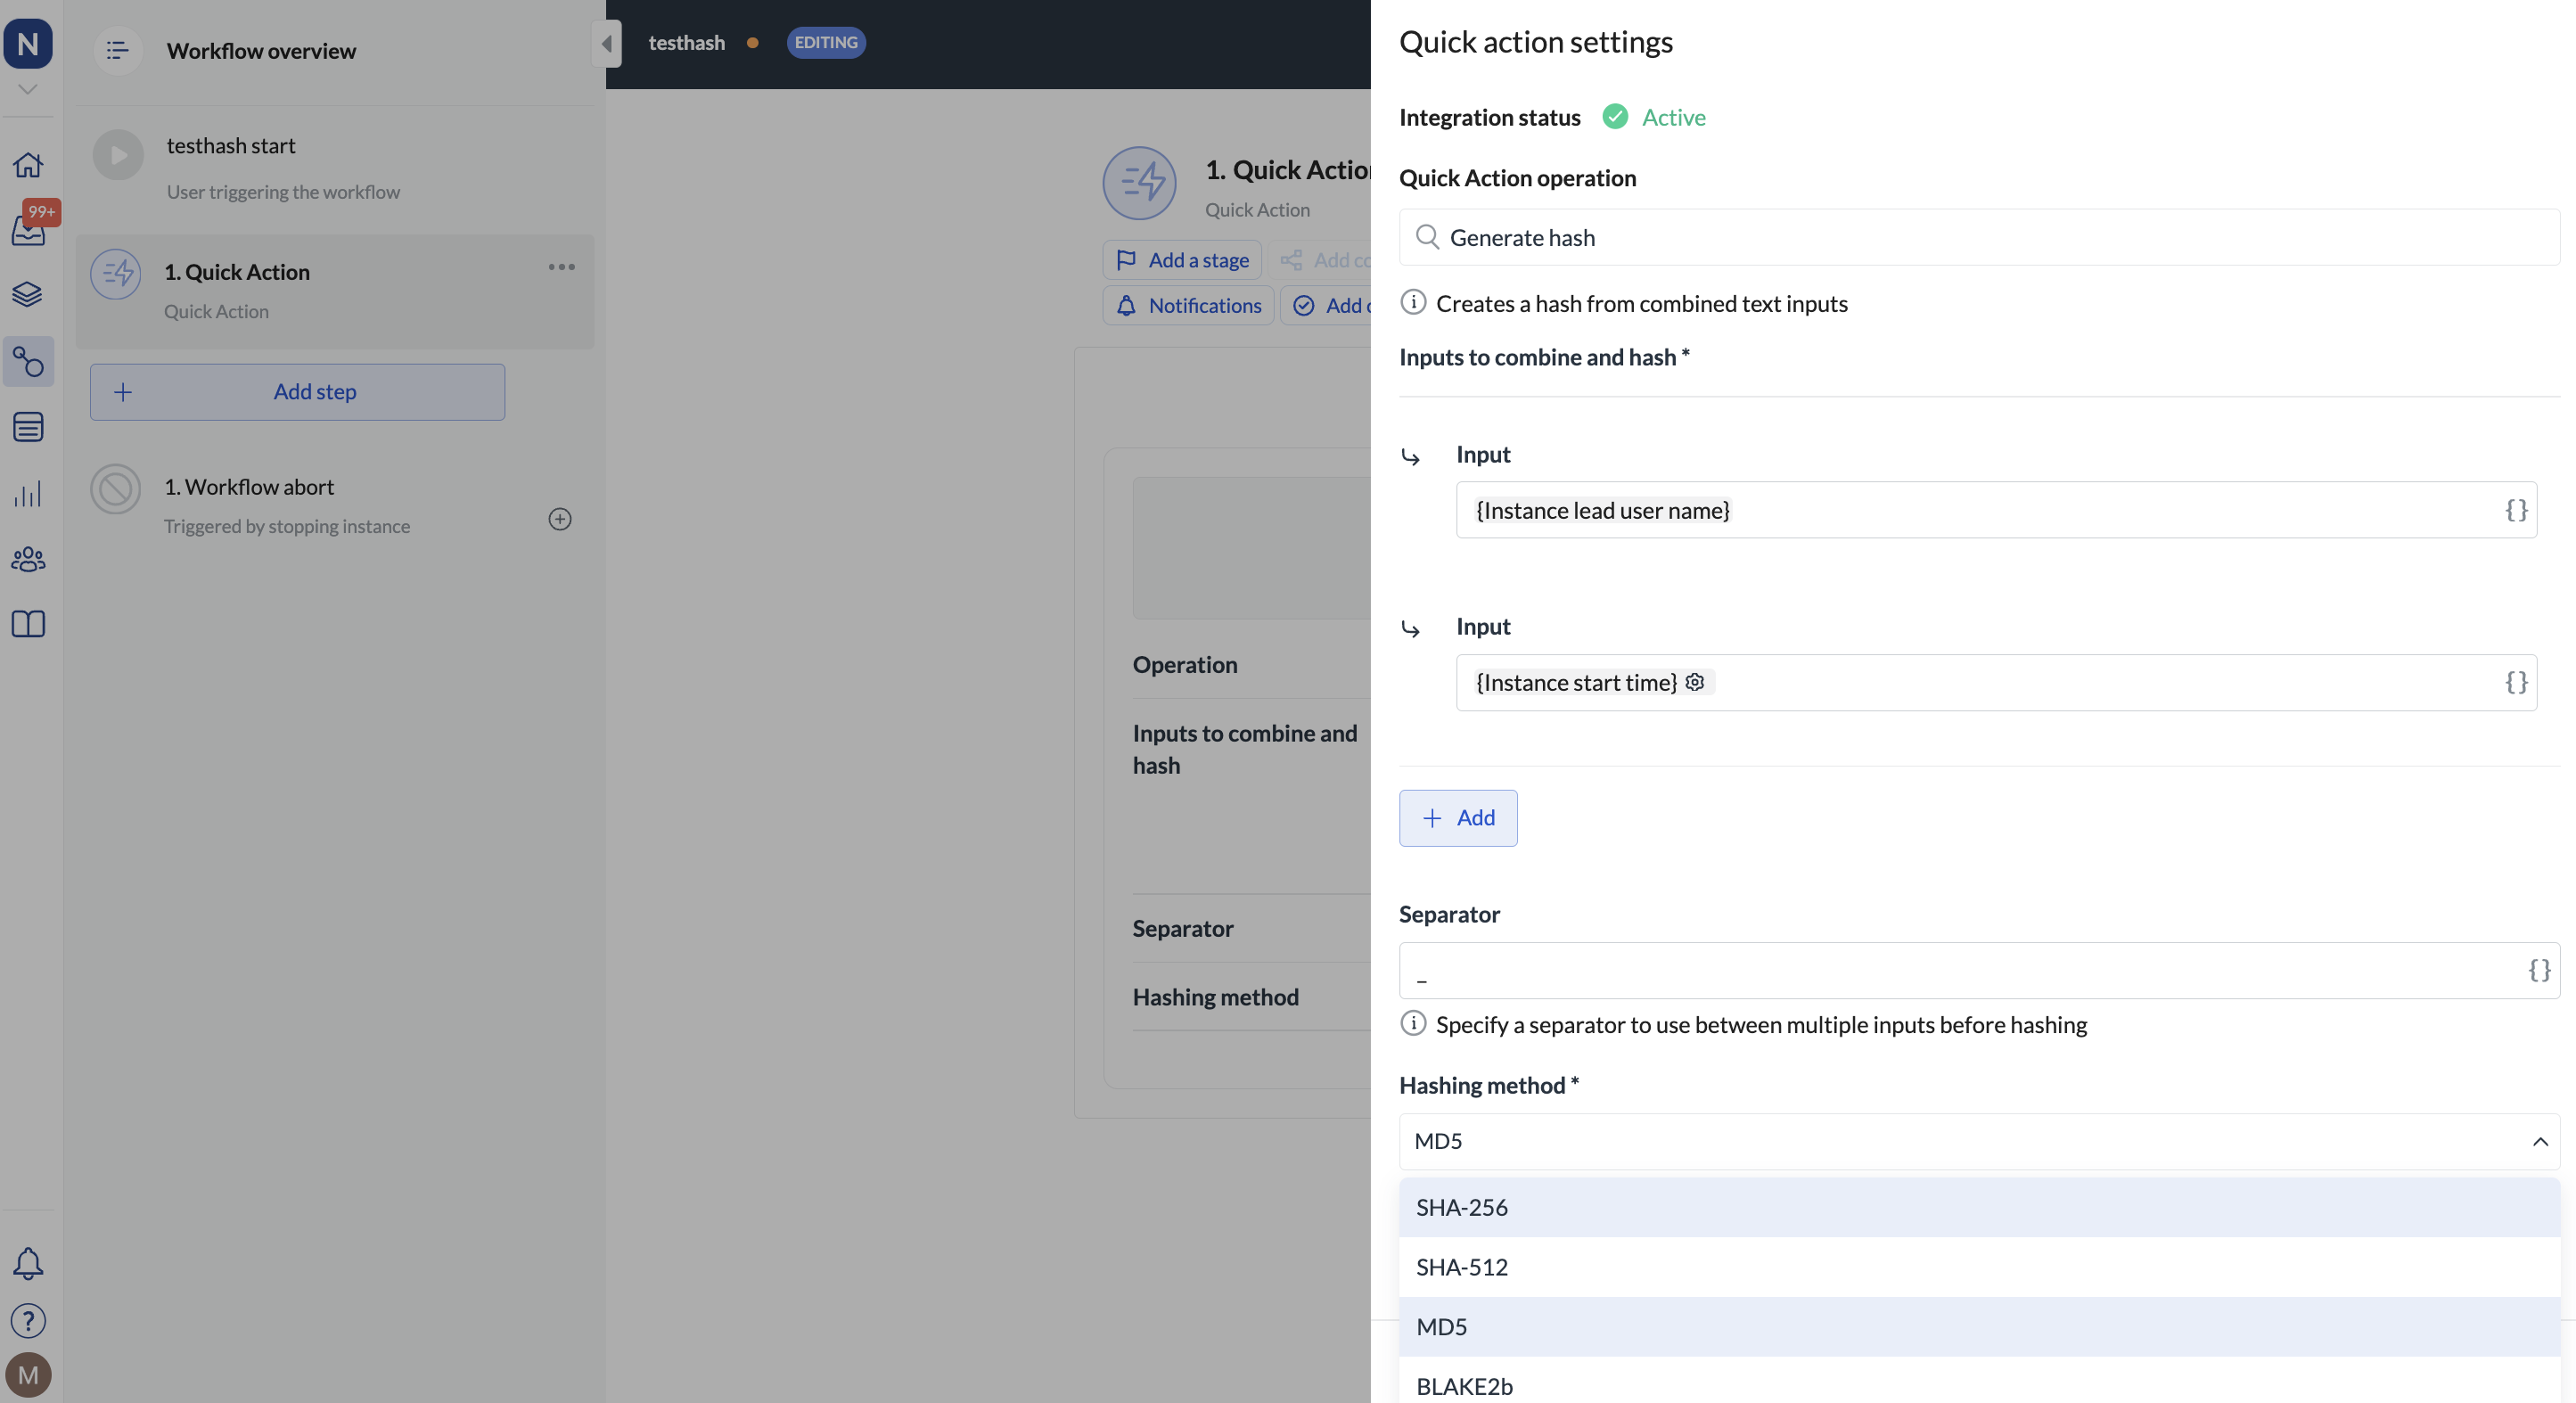The height and width of the screenshot is (1403, 2576).
Task: Open the N logo workspace menu
Action: pyautogui.click(x=28, y=43)
